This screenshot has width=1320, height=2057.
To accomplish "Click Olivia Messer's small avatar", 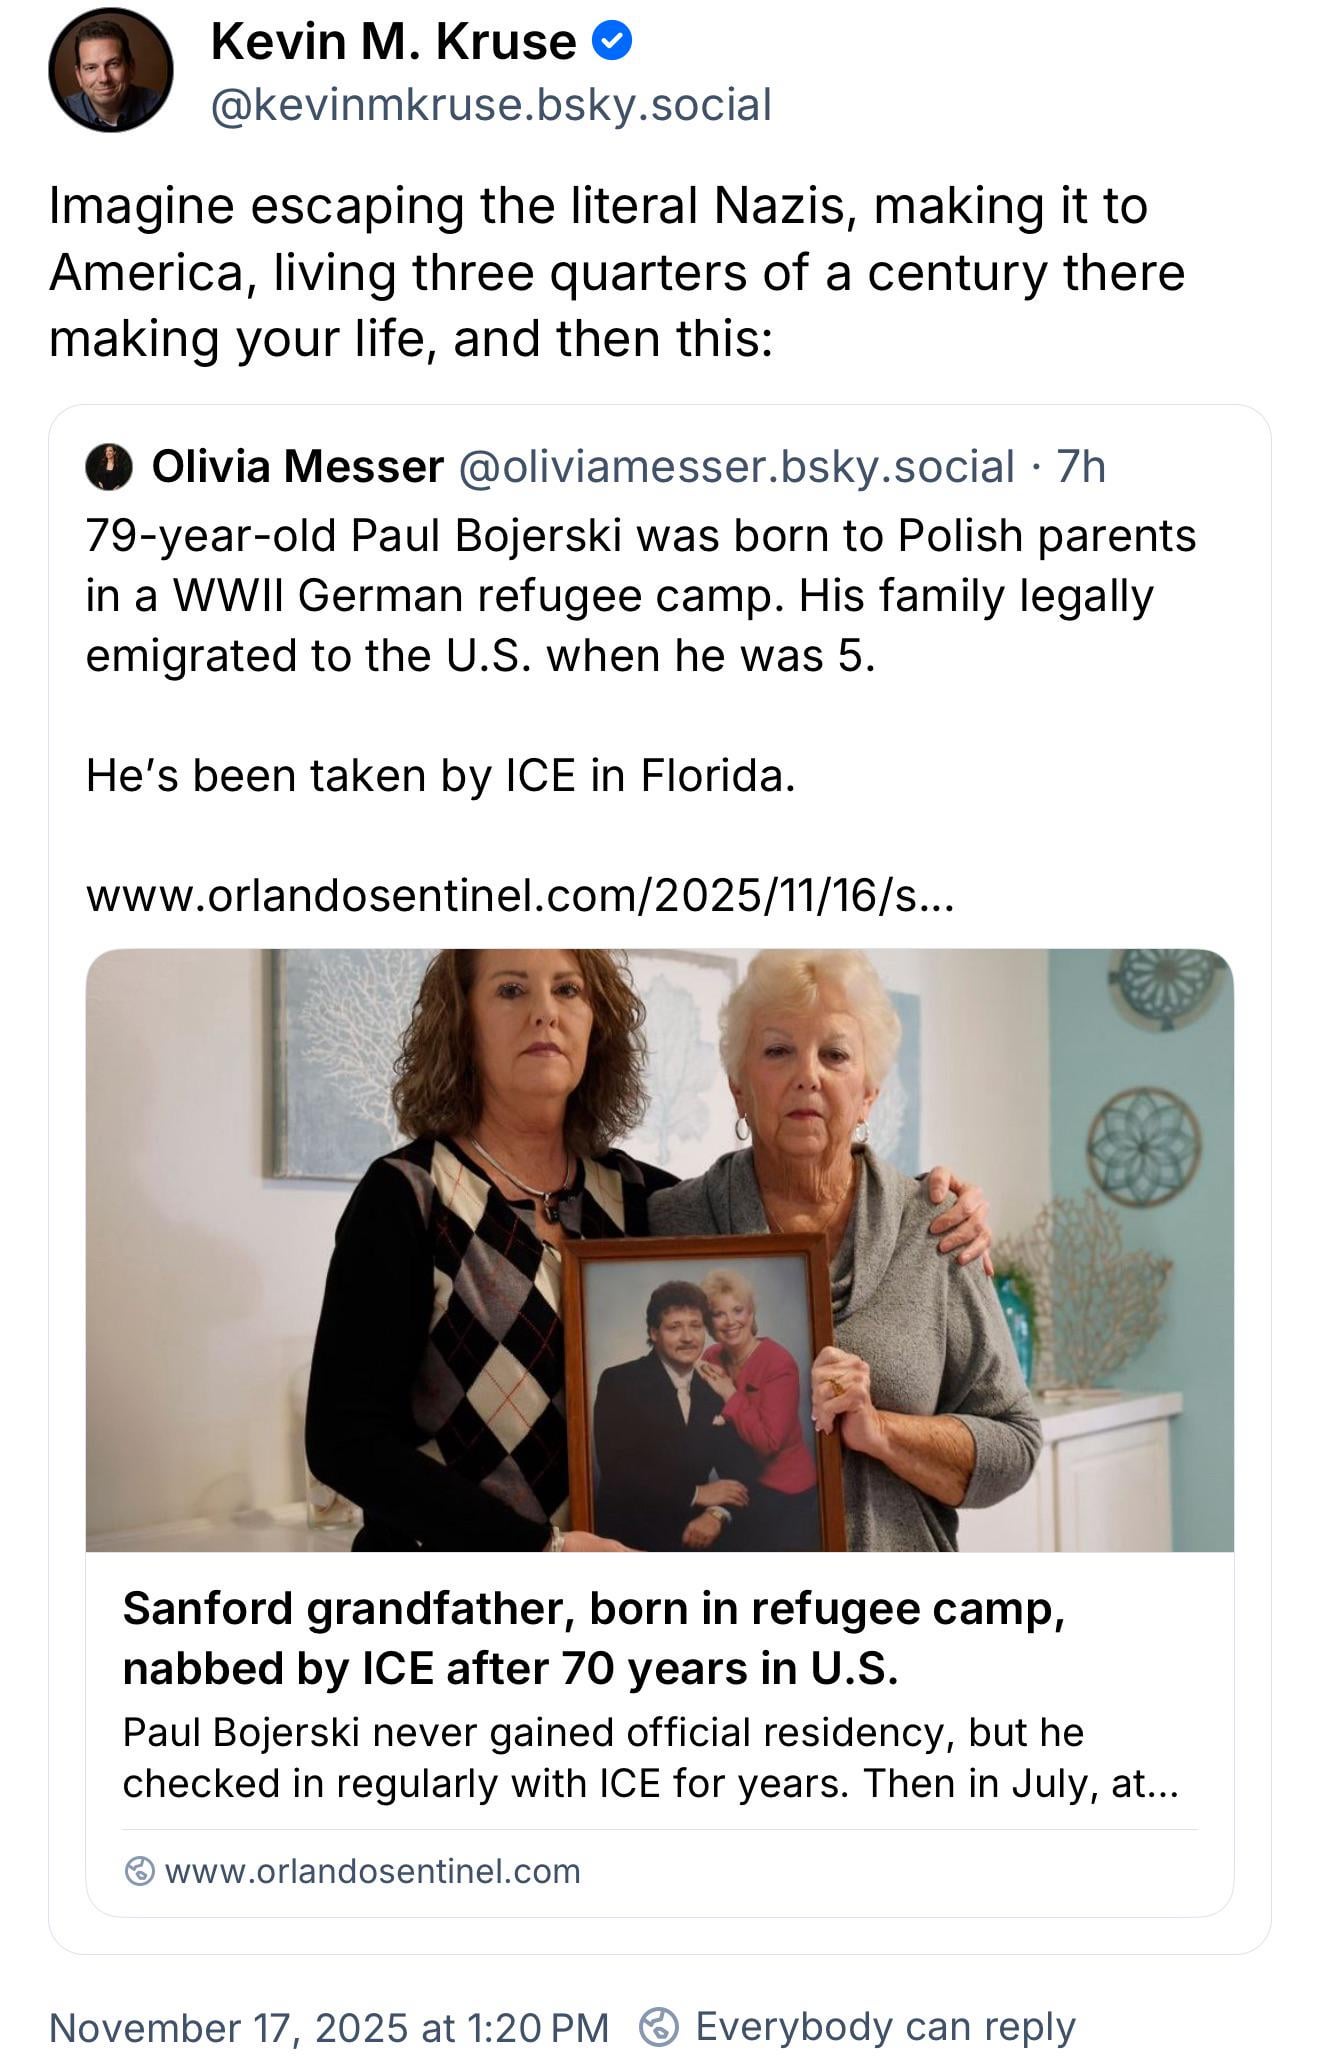I will pos(109,467).
